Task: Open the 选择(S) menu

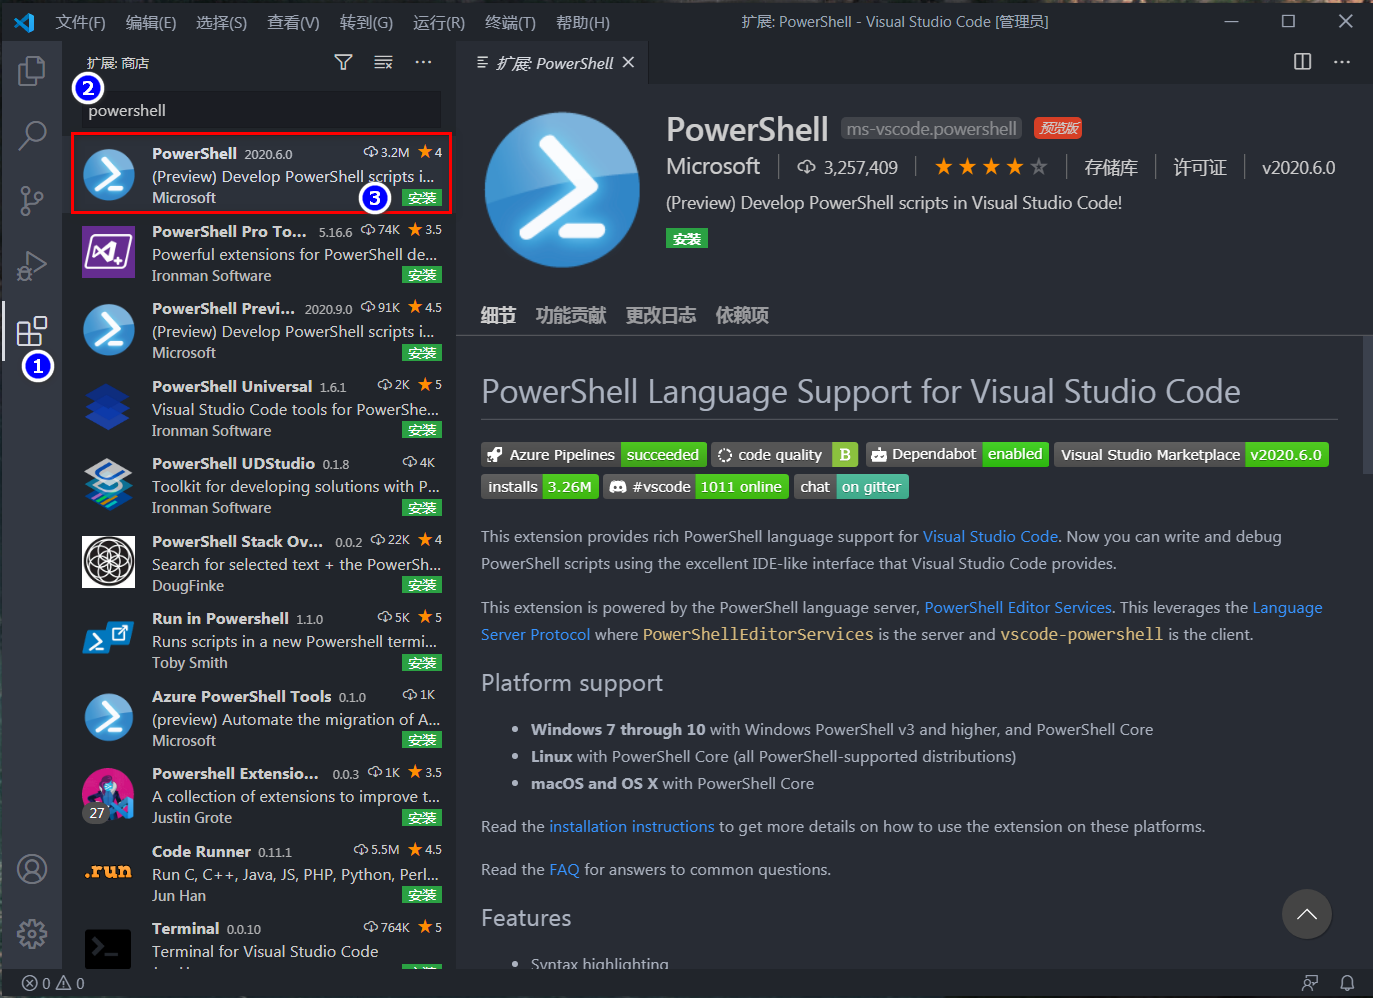Action: (x=221, y=22)
